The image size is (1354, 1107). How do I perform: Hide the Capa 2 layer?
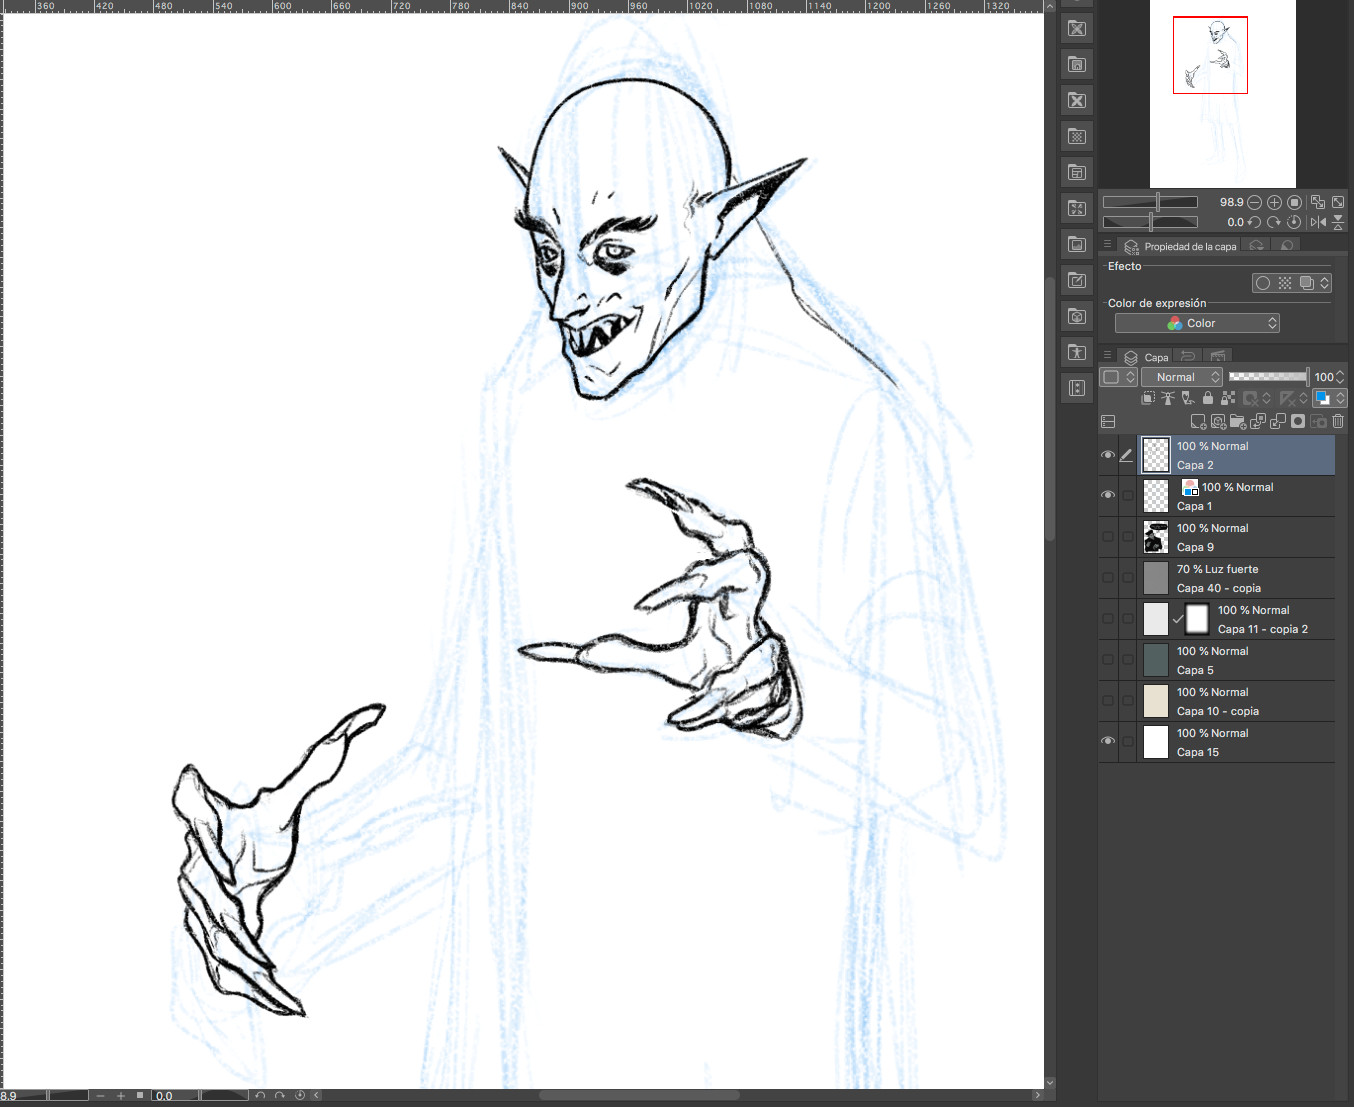click(1108, 455)
